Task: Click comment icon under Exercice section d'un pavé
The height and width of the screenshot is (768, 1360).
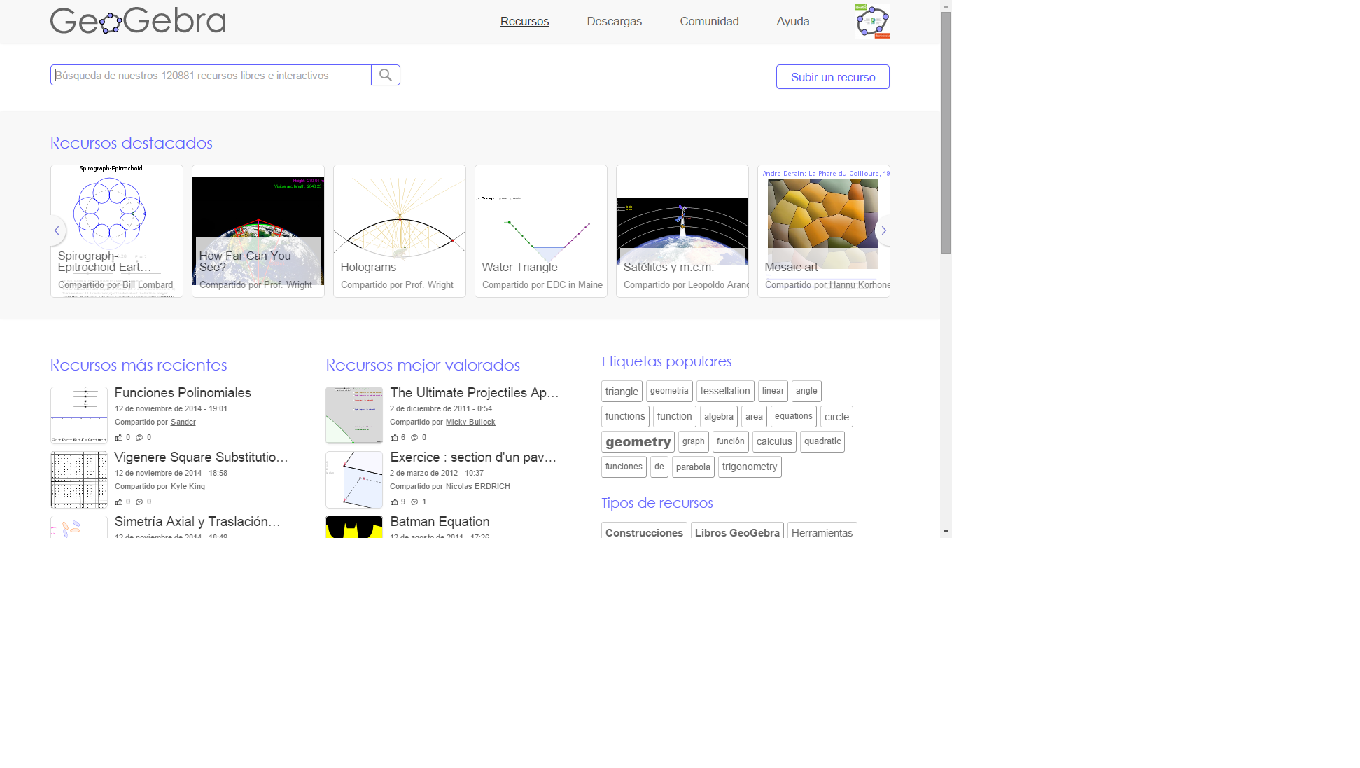Action: 415,501
